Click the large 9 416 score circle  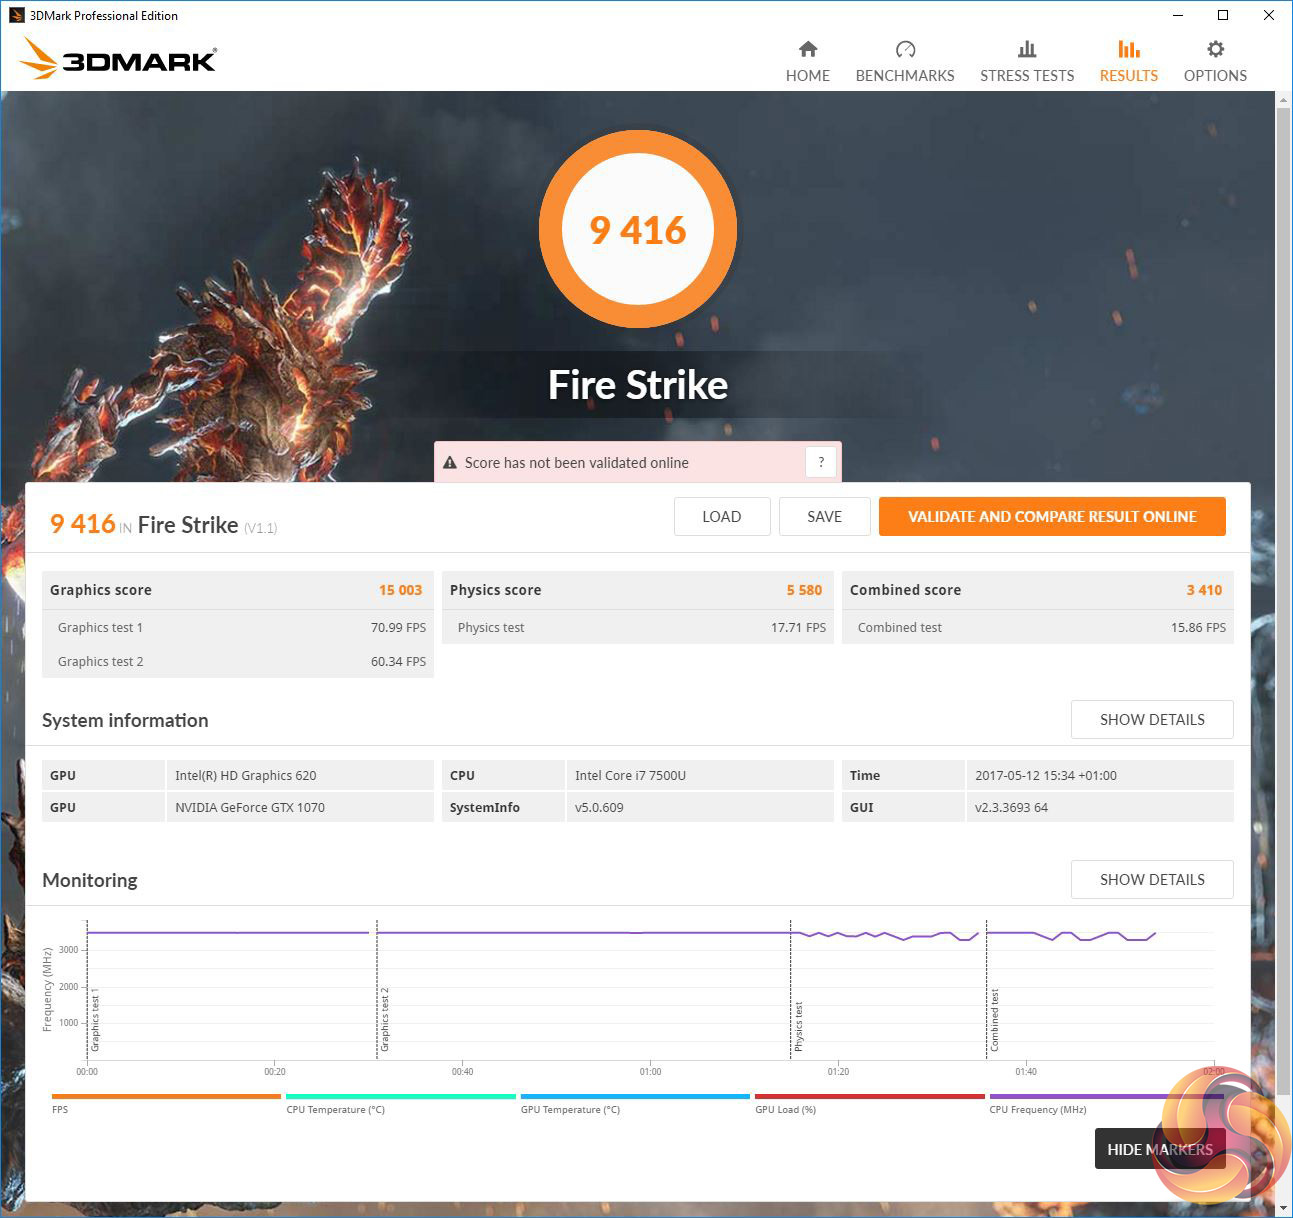point(638,230)
